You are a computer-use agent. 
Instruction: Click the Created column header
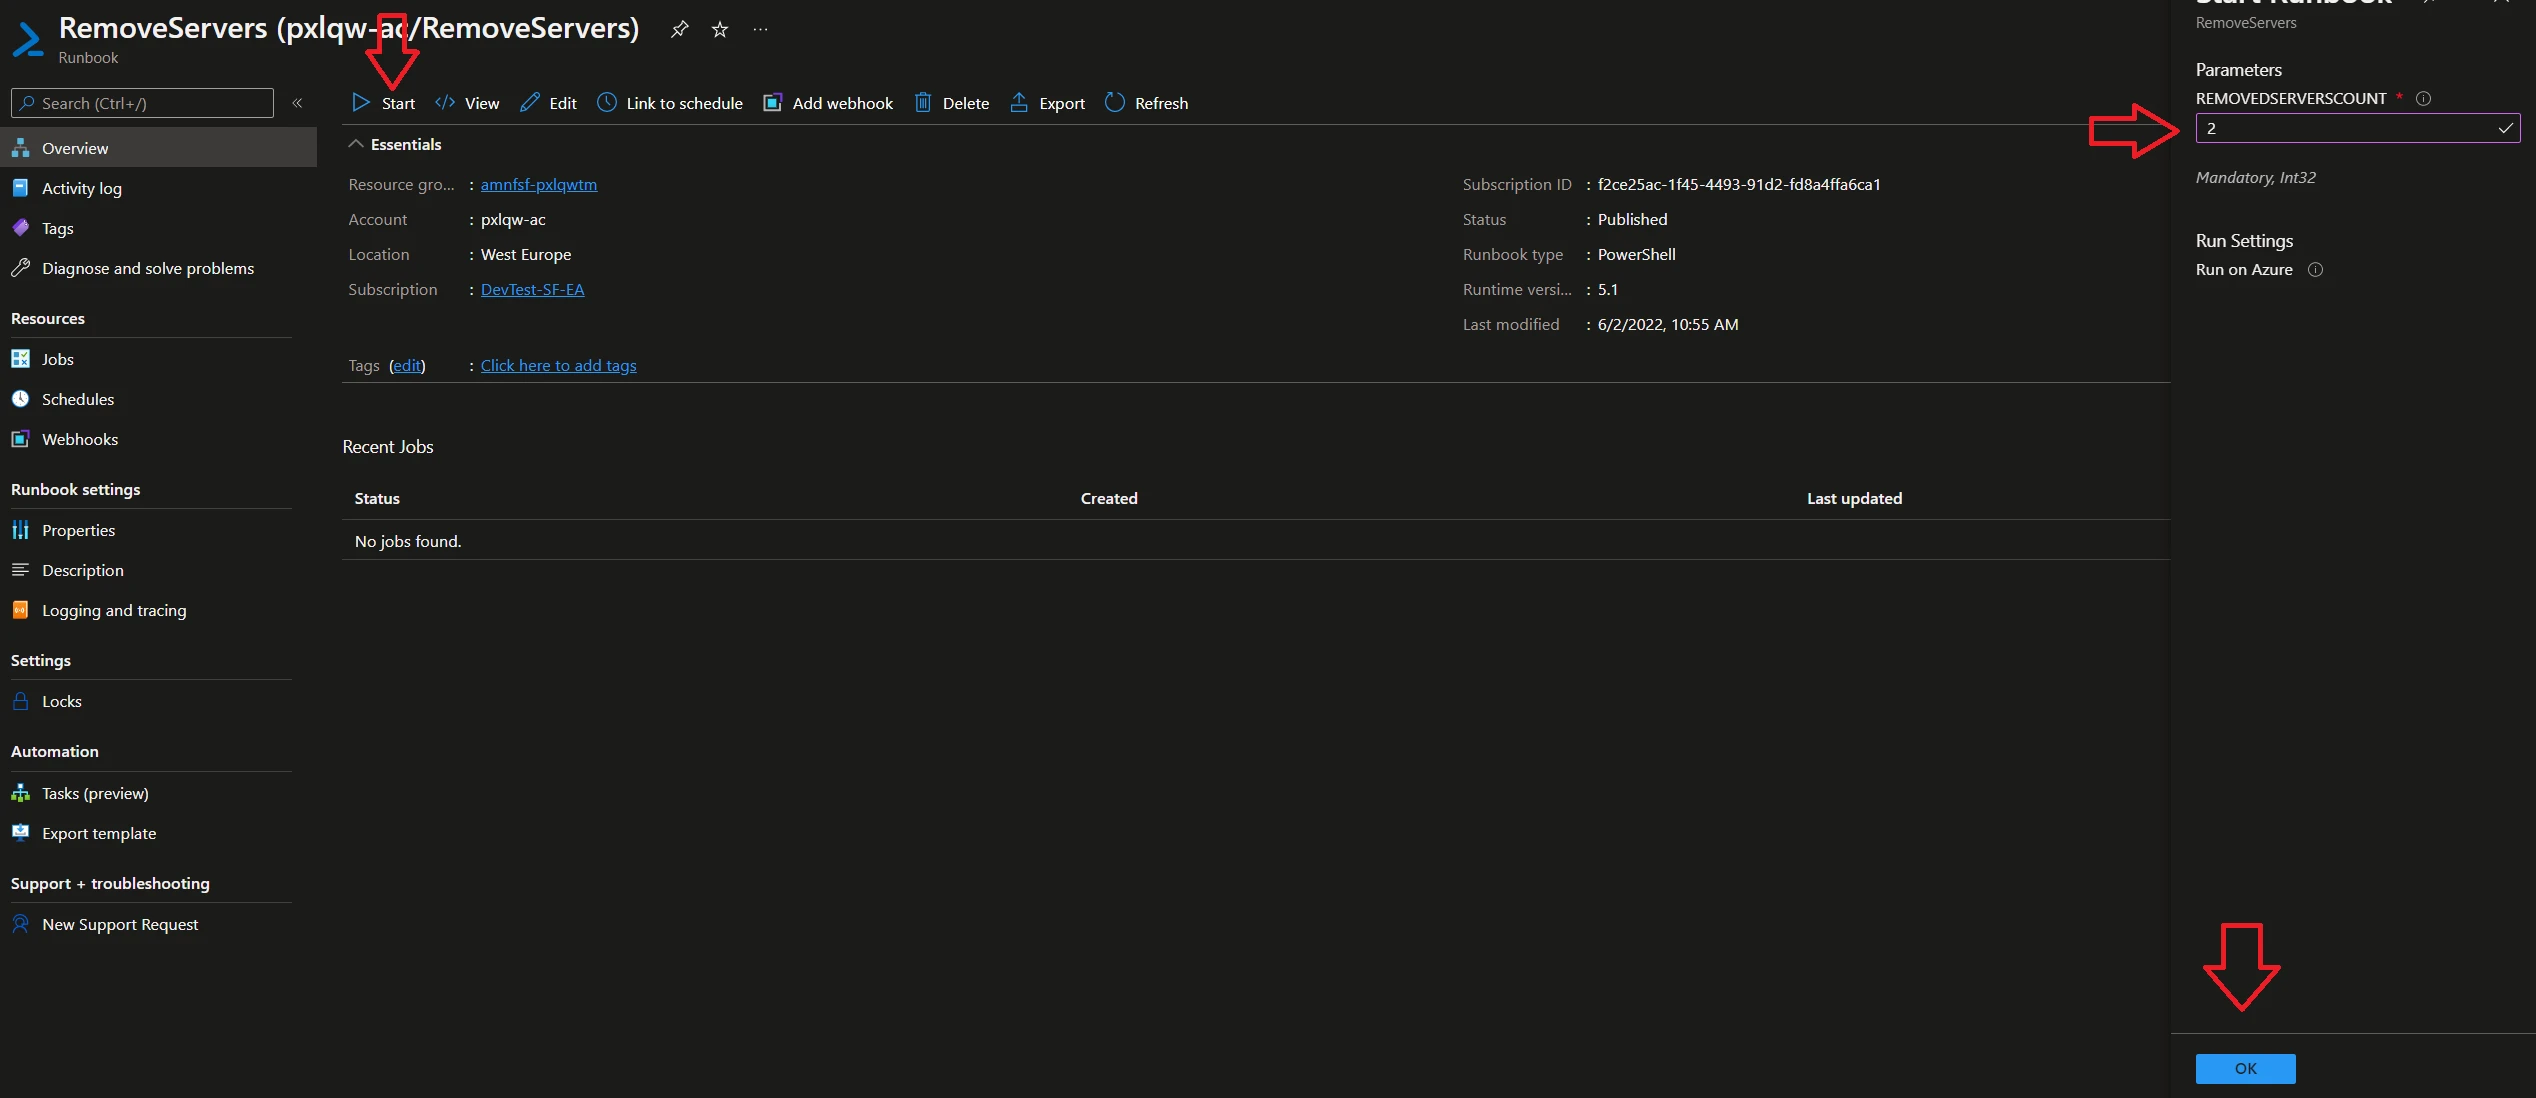point(1109,498)
